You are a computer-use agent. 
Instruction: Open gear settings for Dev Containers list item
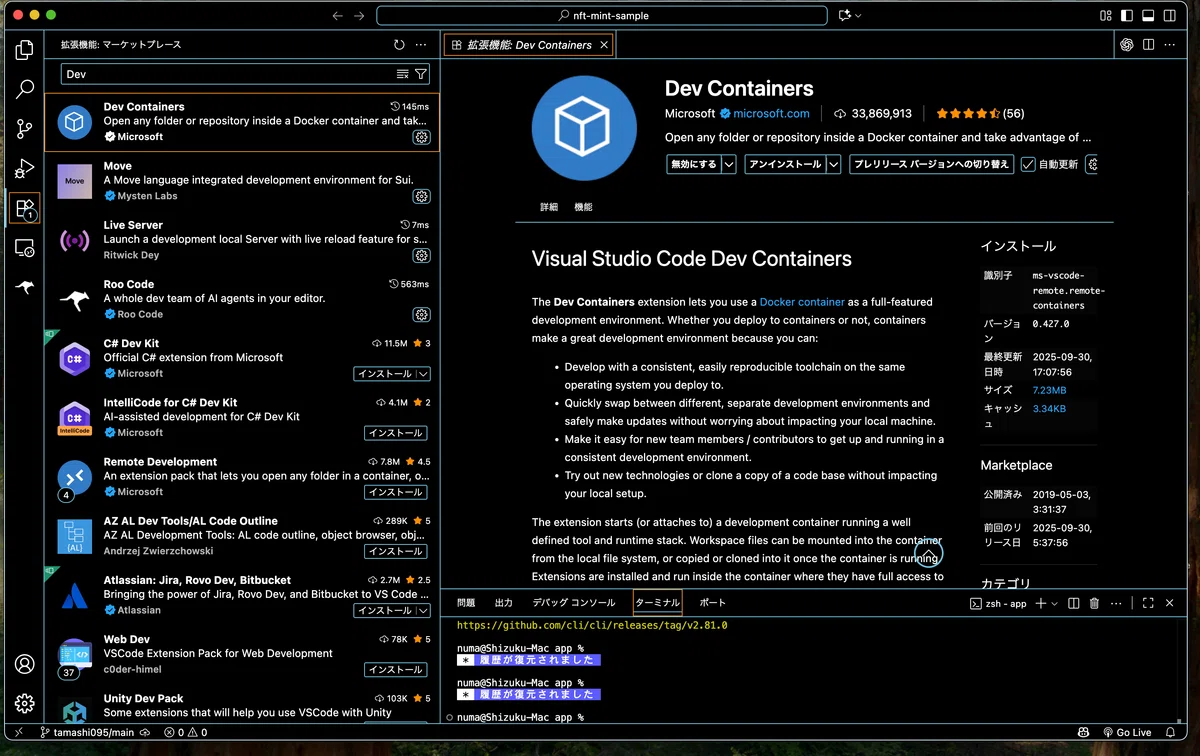click(x=421, y=137)
